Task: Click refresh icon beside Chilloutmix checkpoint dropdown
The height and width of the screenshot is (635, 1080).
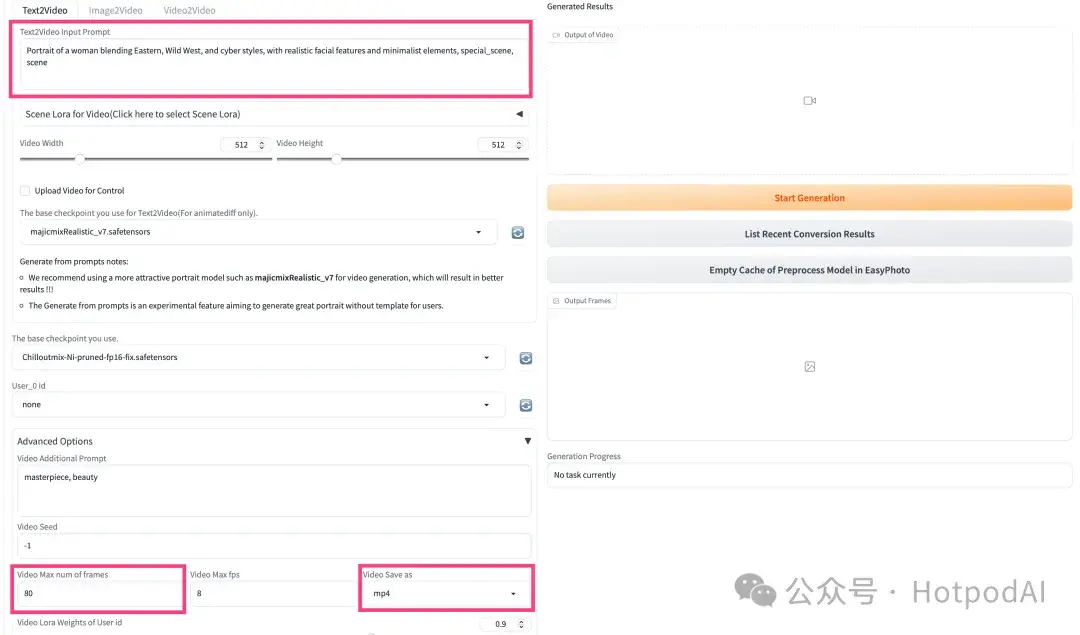Action: (x=525, y=358)
